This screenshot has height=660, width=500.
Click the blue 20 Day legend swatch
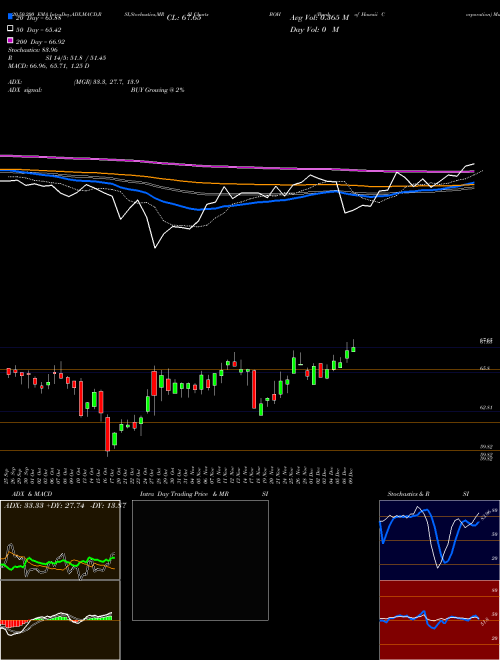point(10,16)
